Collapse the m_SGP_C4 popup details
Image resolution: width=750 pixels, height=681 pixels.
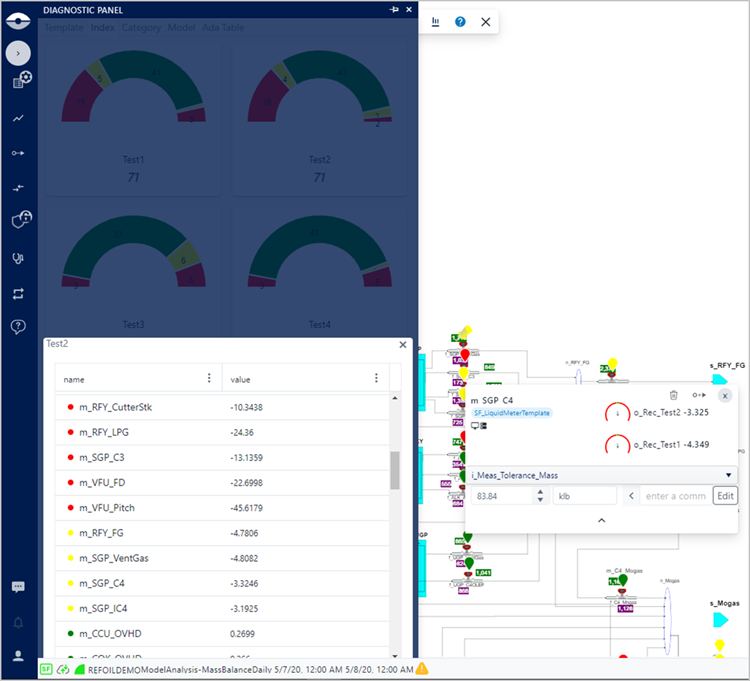click(x=601, y=520)
